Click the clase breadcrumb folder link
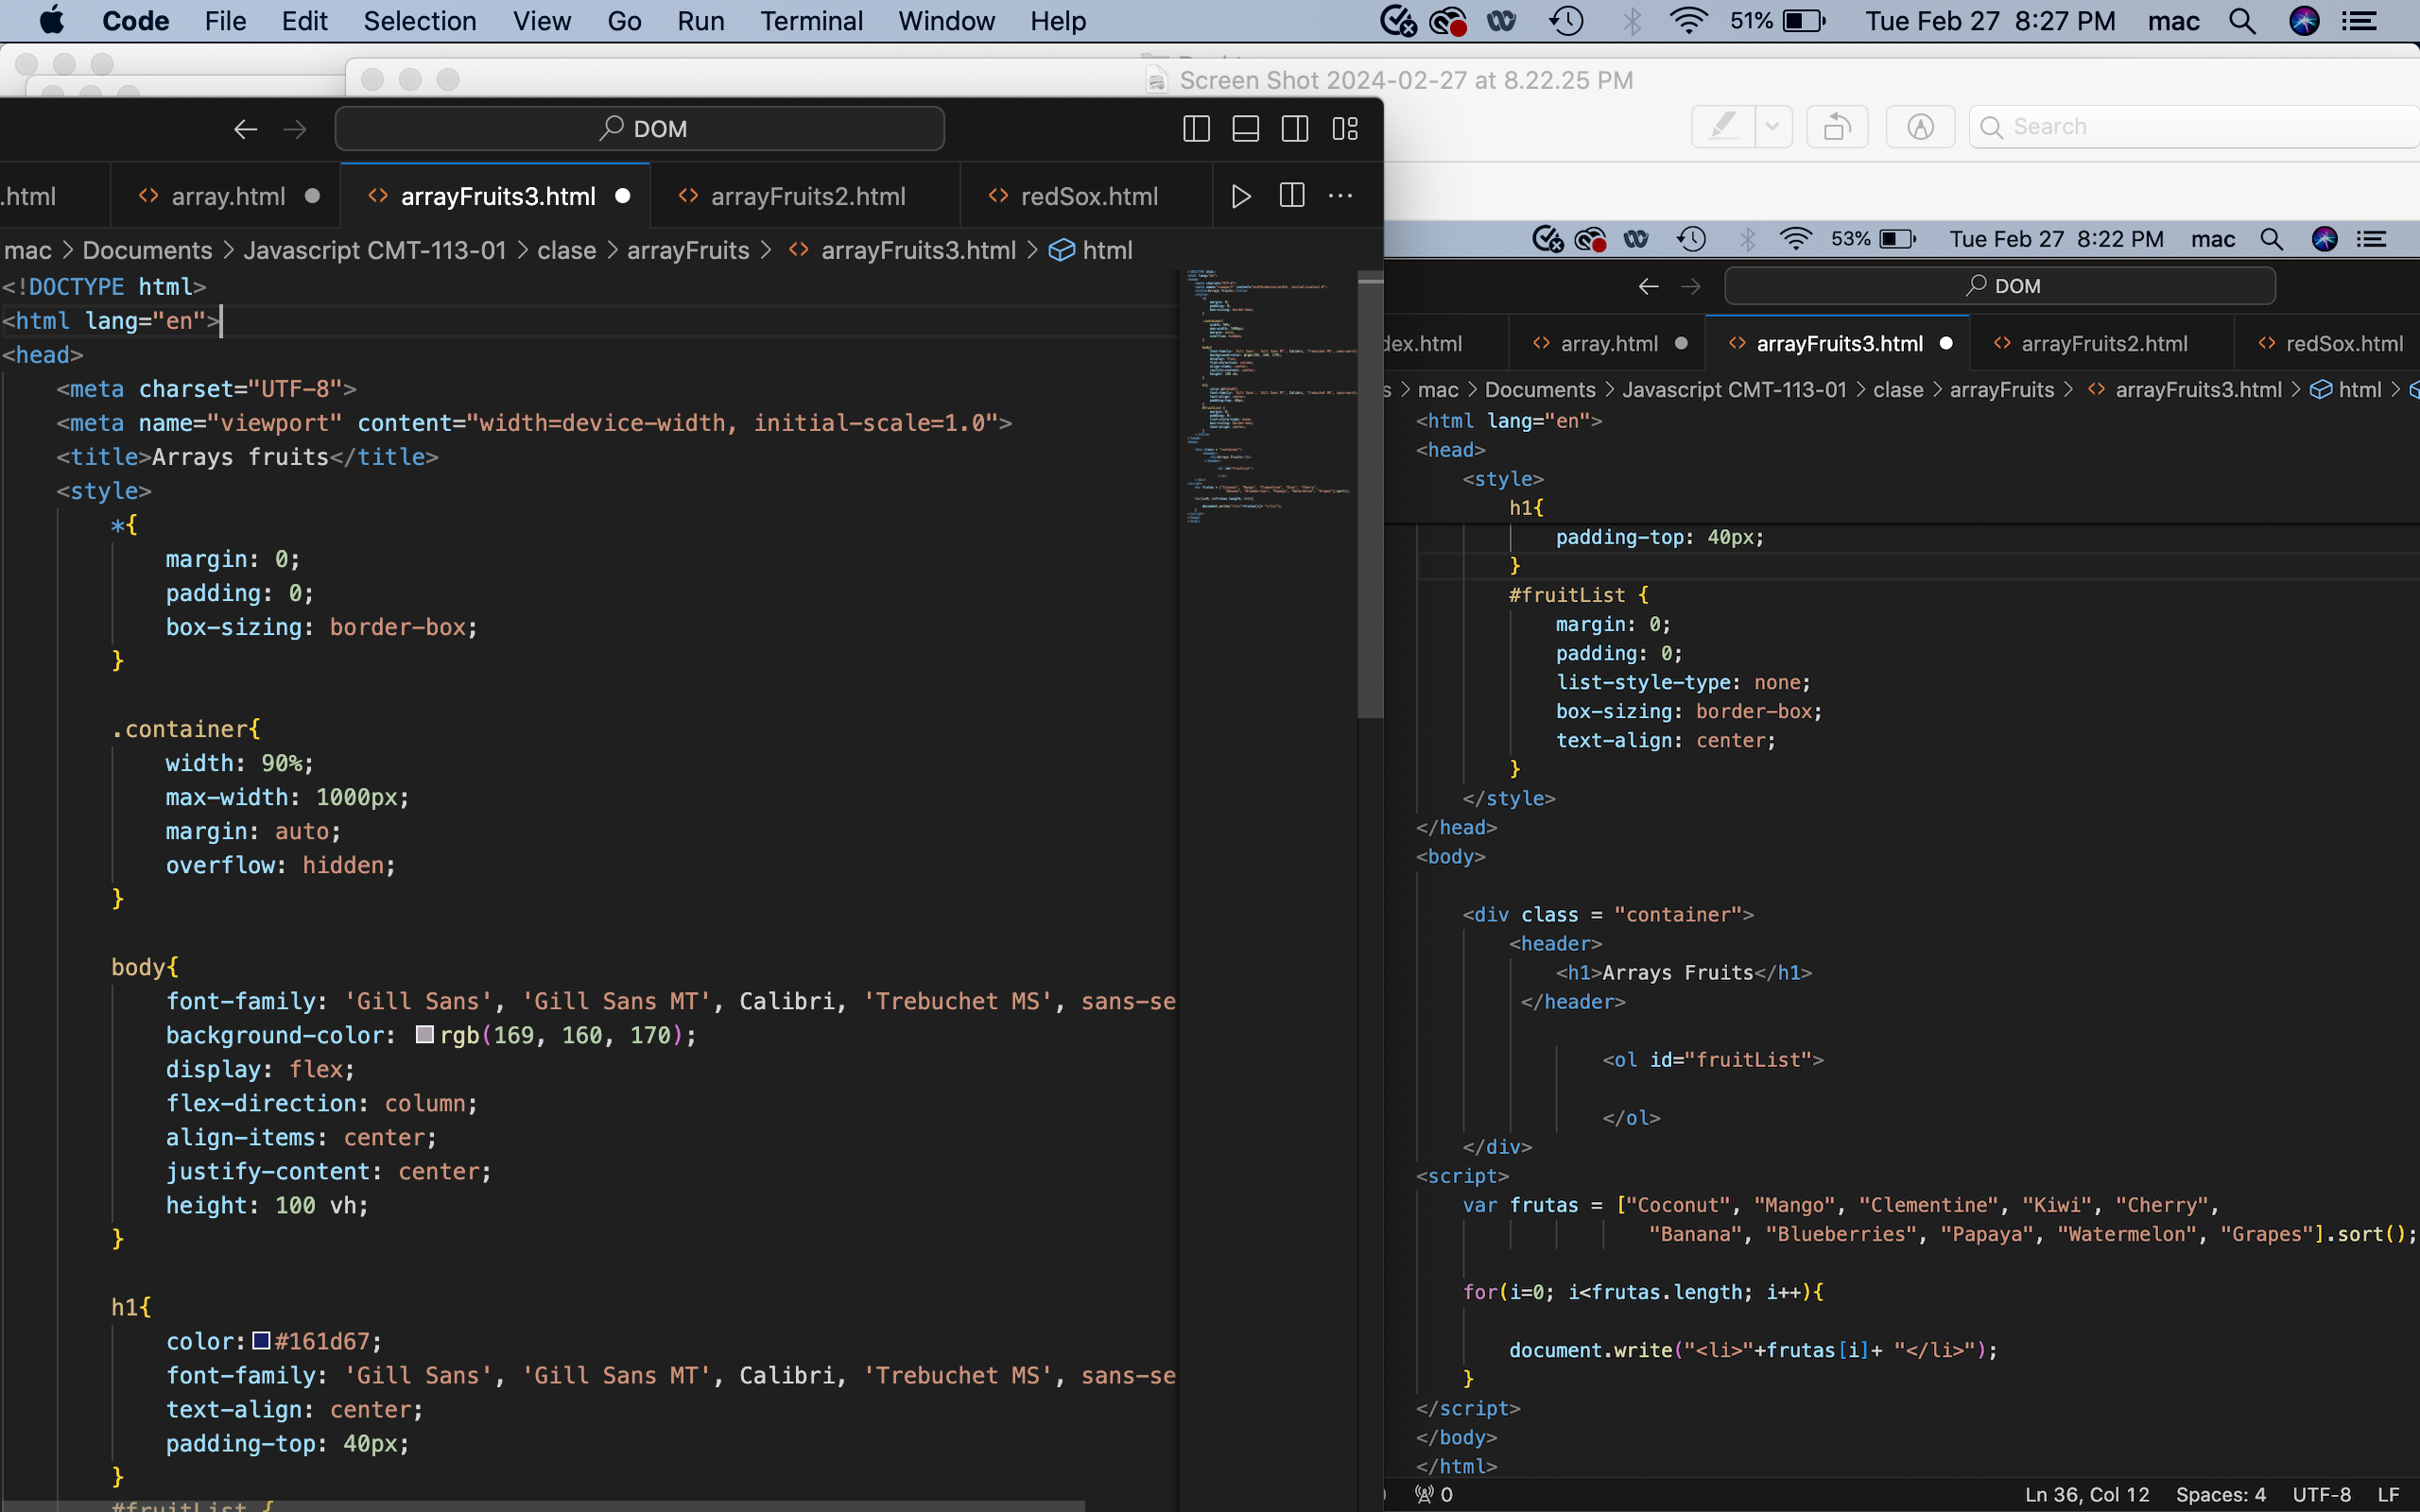The image size is (2420, 1512). coord(566,250)
